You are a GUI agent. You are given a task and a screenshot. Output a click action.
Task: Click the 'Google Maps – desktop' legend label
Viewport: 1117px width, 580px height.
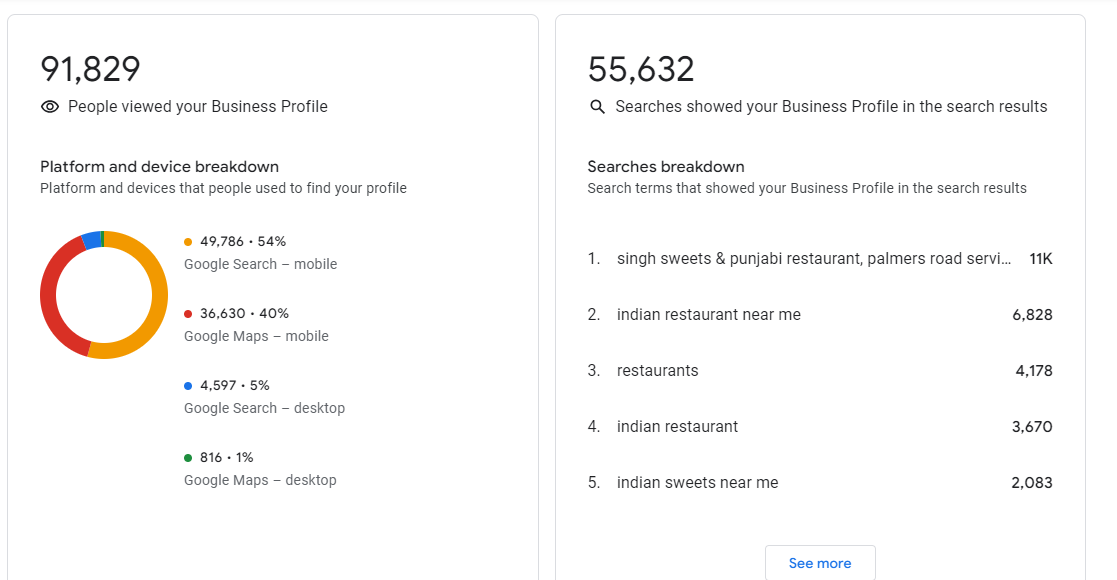click(260, 481)
